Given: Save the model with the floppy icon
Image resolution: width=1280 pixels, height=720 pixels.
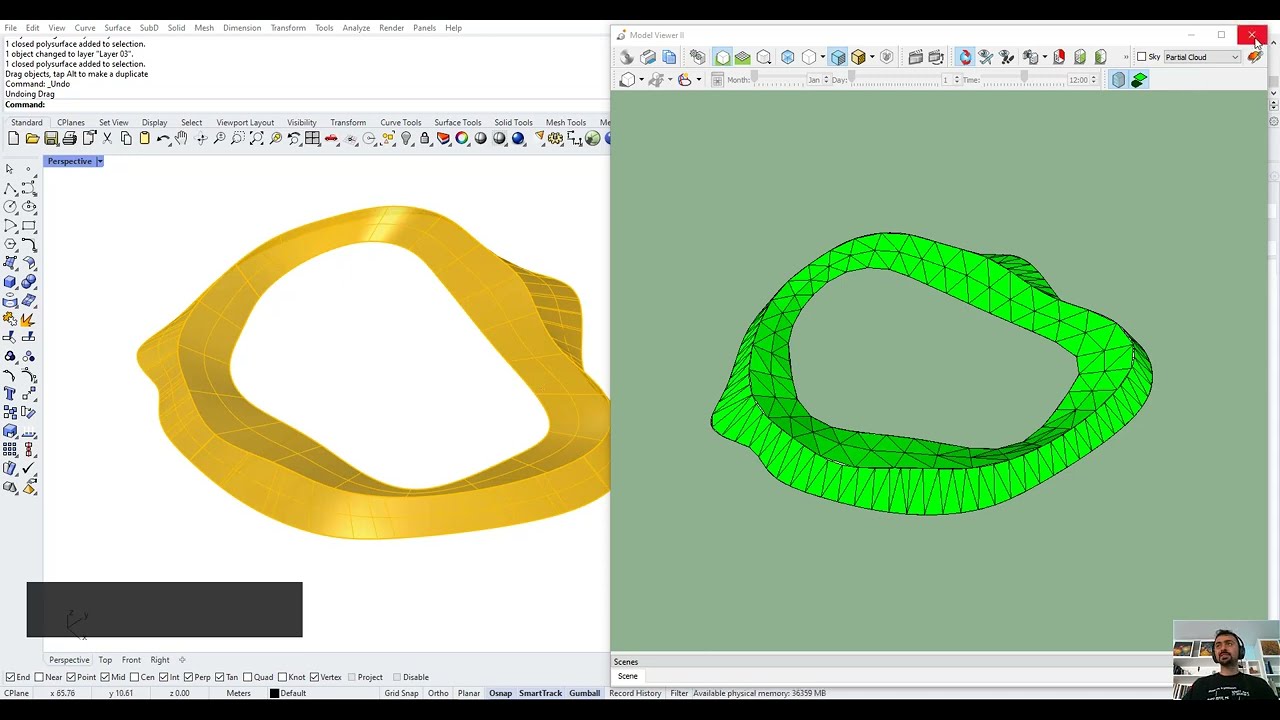Looking at the screenshot, I should (51, 138).
